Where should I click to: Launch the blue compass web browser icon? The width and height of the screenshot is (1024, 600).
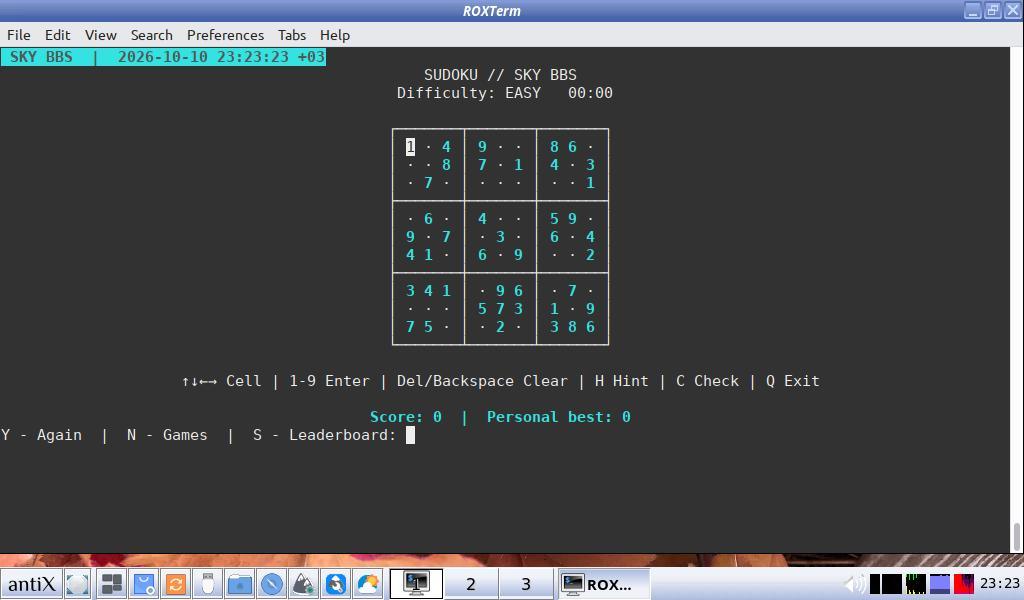click(272, 584)
